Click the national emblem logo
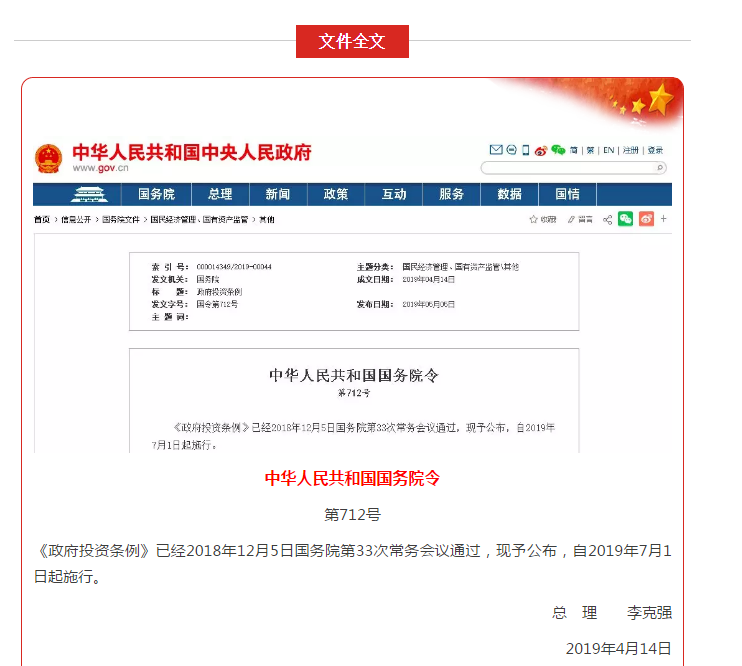The image size is (742, 666). pyautogui.click(x=48, y=158)
